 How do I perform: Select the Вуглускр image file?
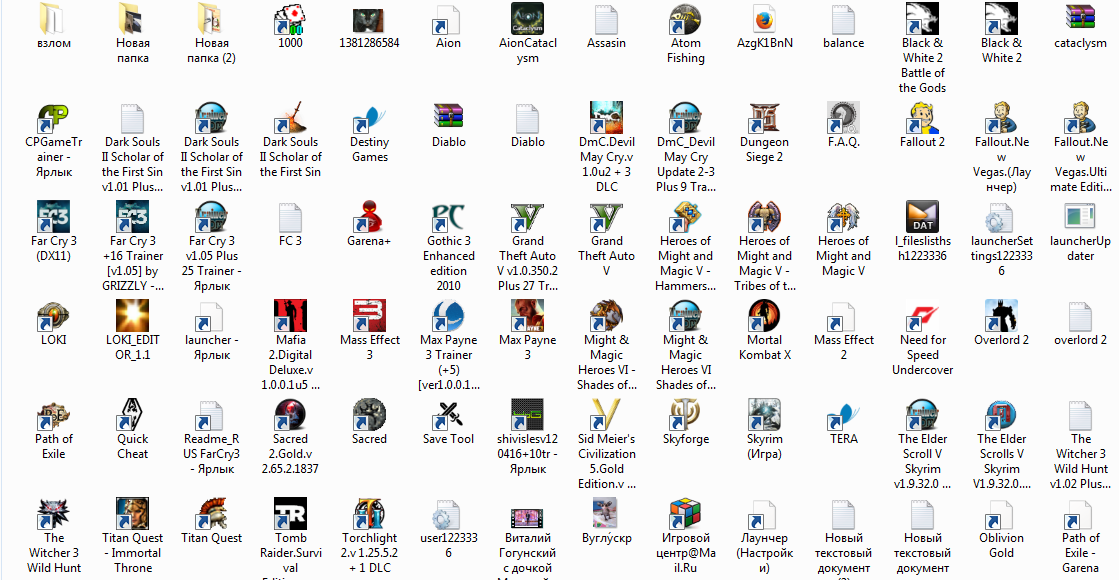607,514
